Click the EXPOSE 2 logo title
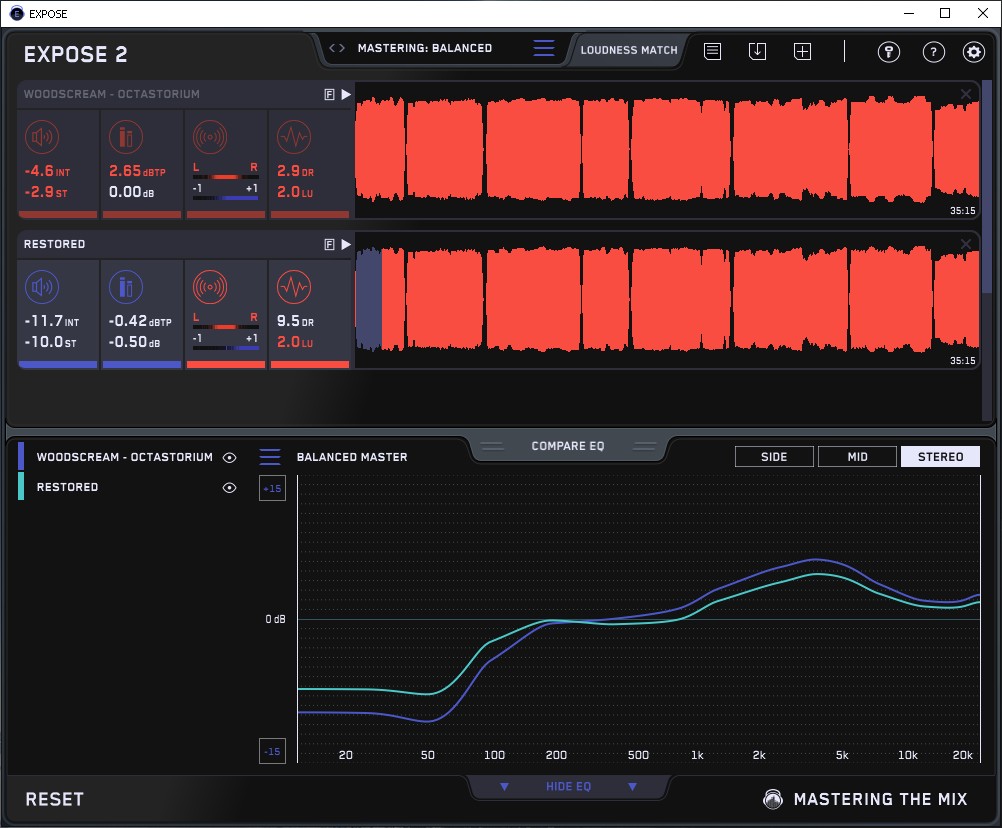The height and width of the screenshot is (828, 1002). click(75, 54)
